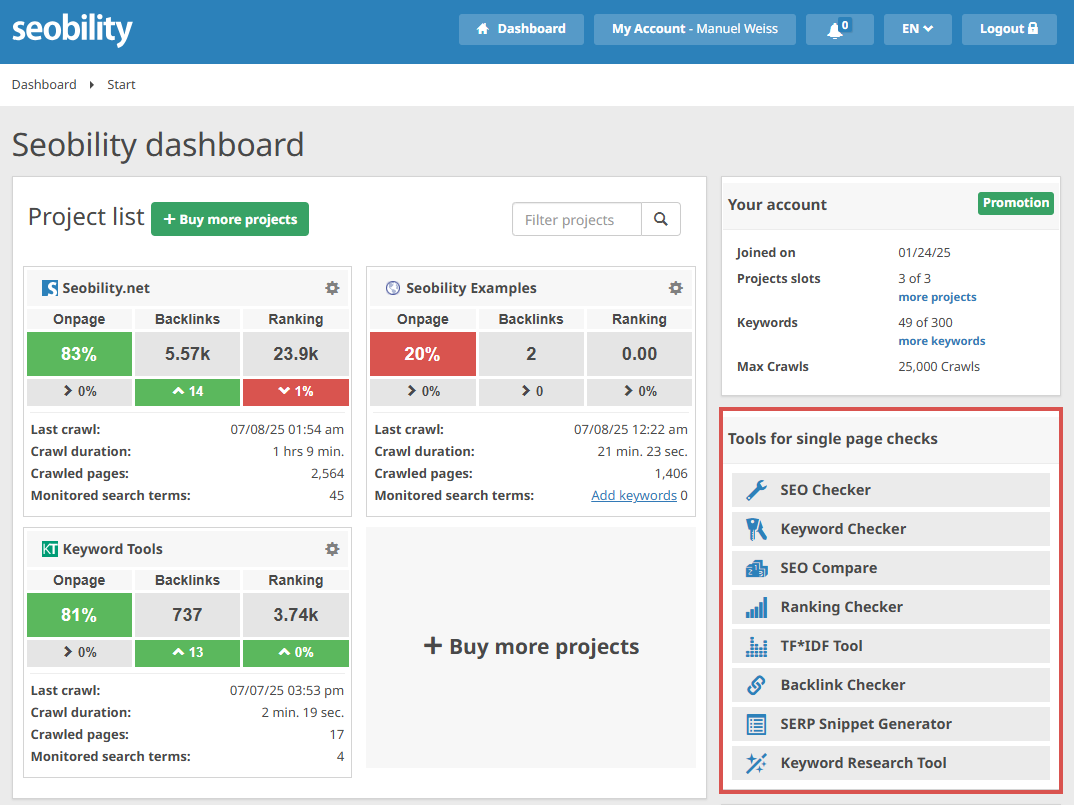The height and width of the screenshot is (805, 1074).
Task: Click the Dashboard breadcrumb link
Action: click(44, 84)
